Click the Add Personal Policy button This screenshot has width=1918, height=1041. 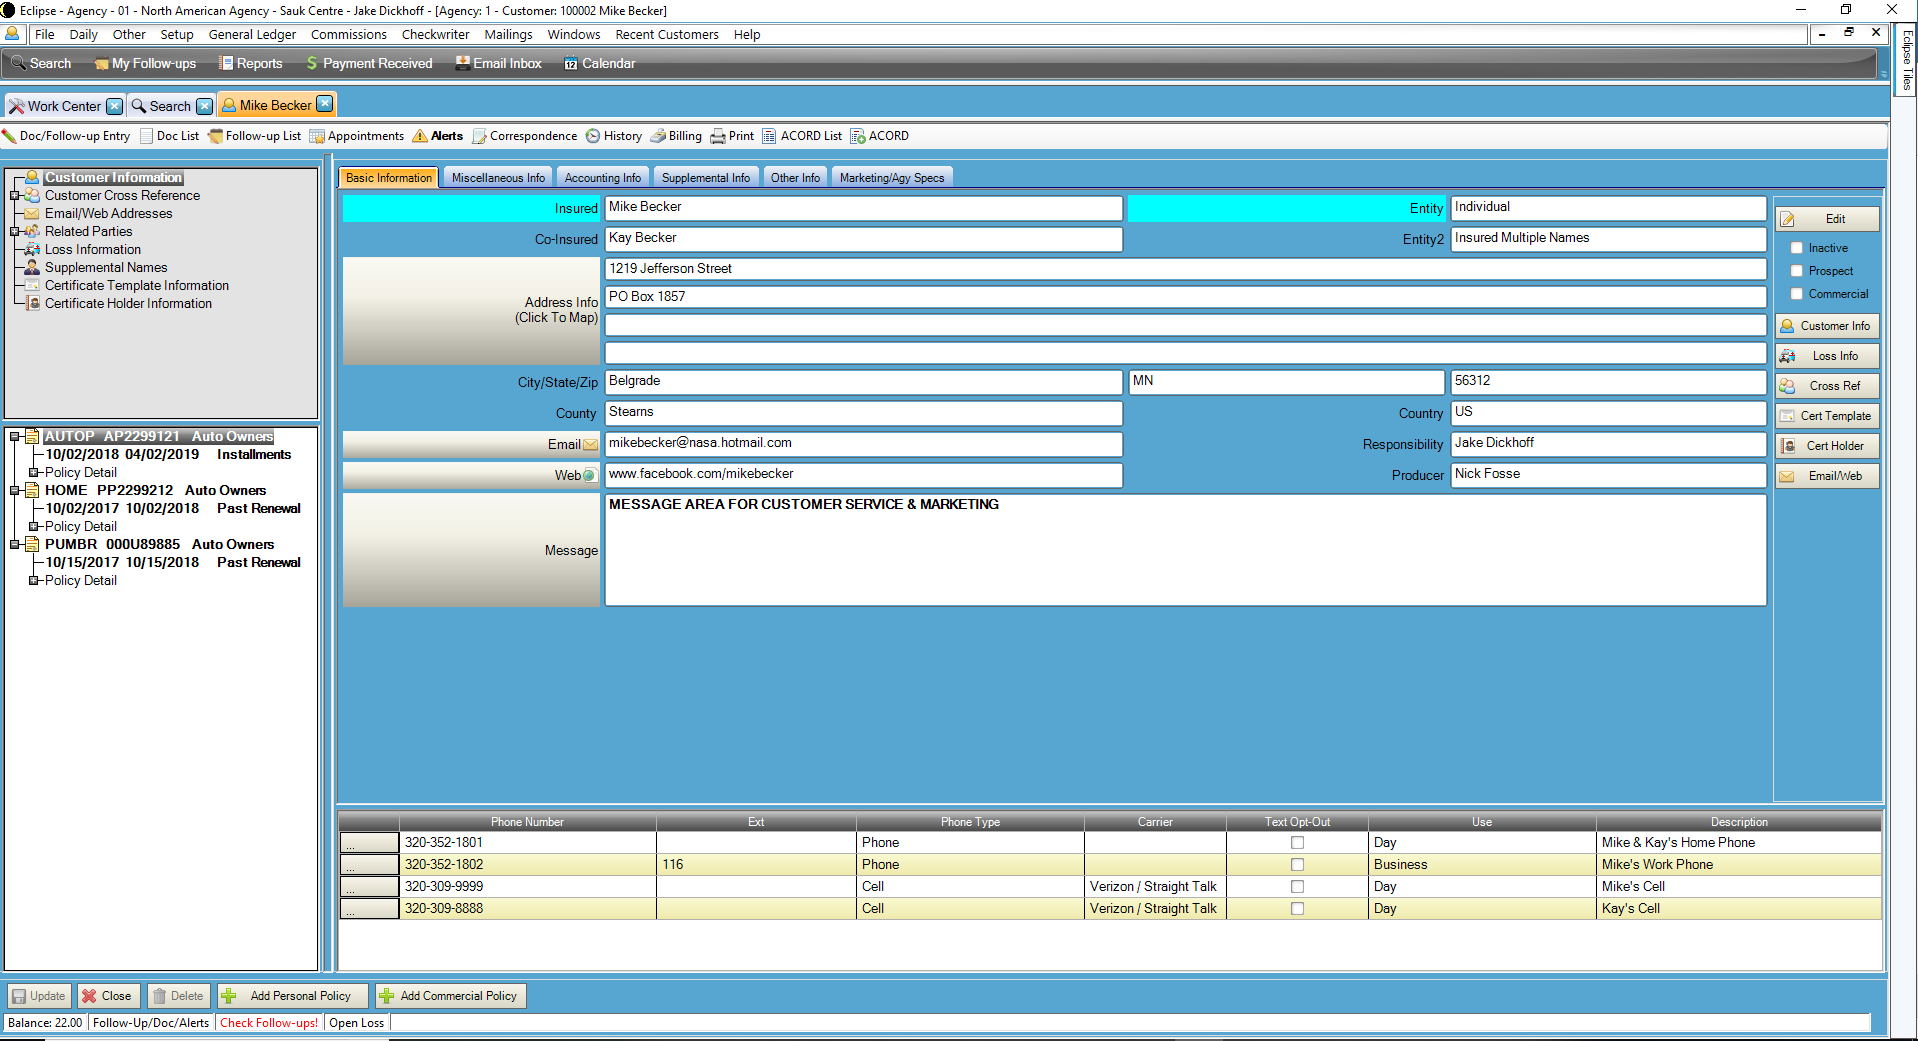point(293,996)
